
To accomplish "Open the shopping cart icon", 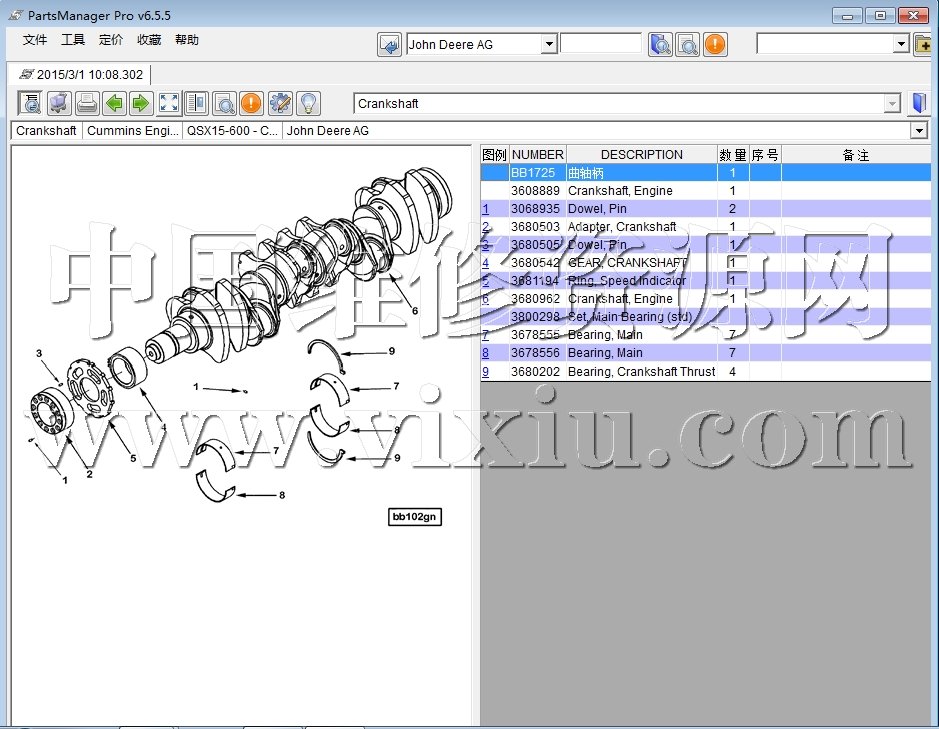I will pyautogui.click(x=59, y=103).
